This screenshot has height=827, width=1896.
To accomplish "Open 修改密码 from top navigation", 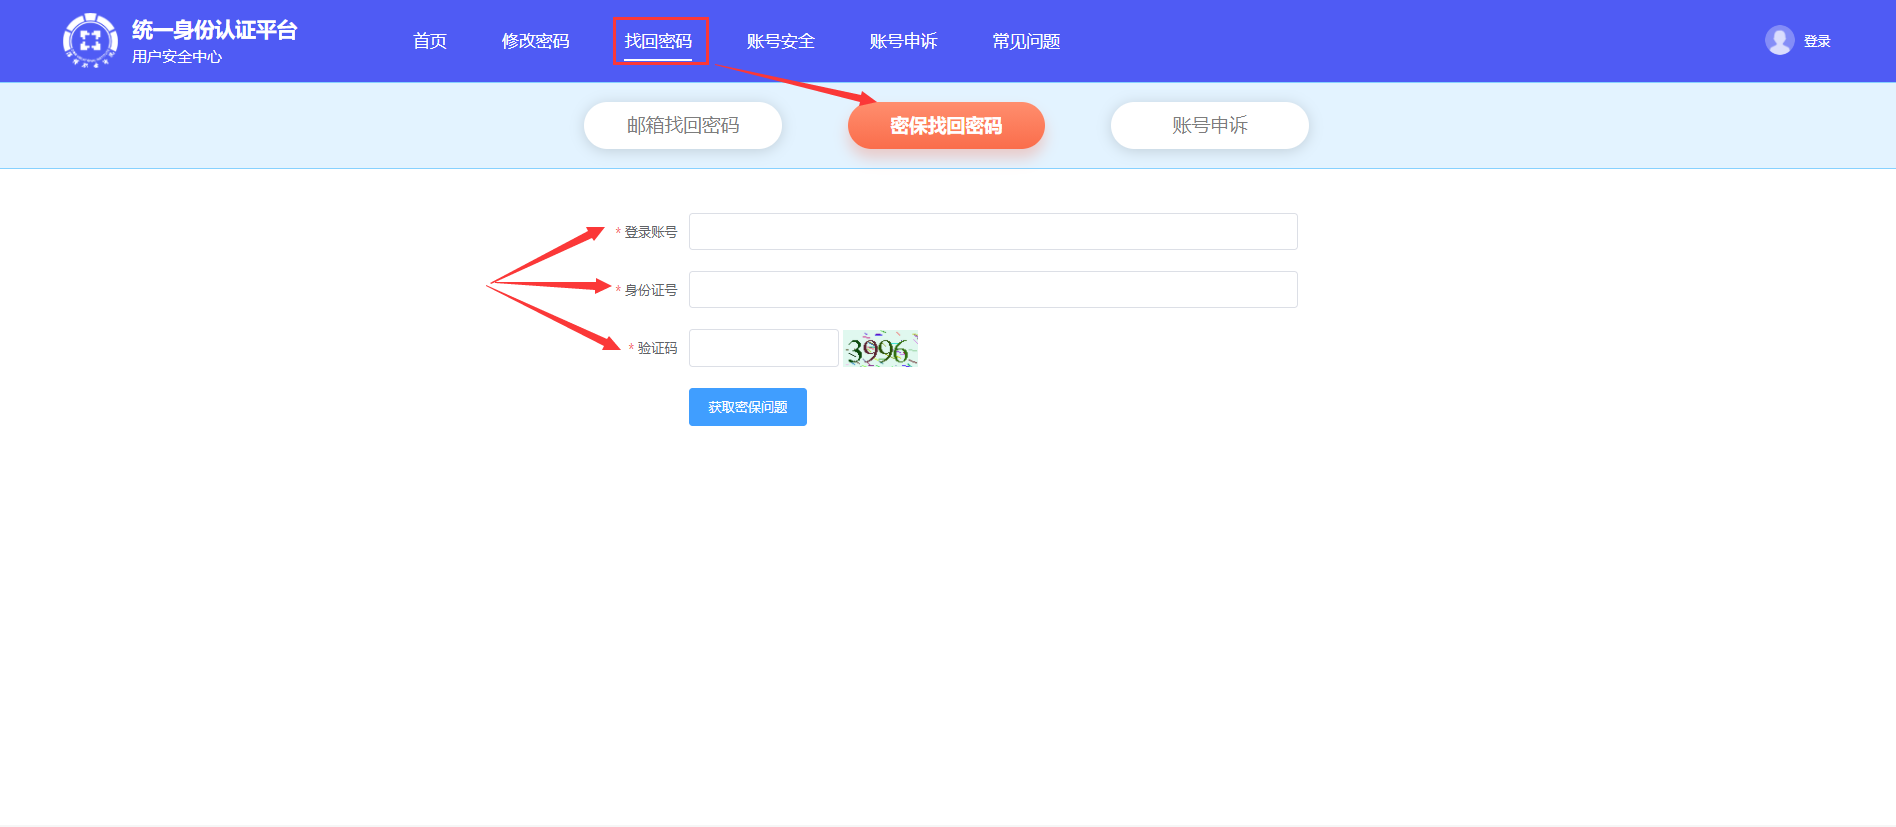I will coord(535,41).
